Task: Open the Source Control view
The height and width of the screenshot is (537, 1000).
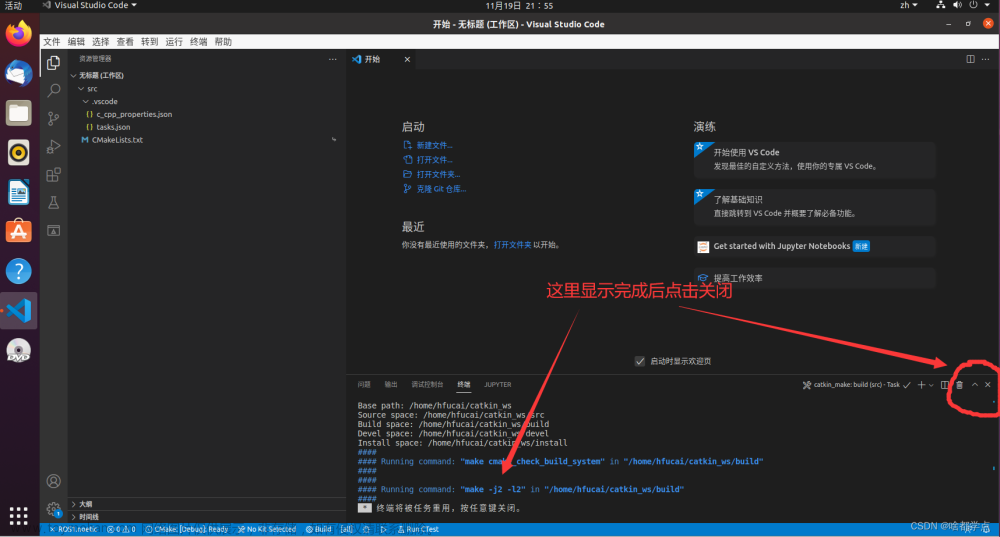Action: [54, 118]
